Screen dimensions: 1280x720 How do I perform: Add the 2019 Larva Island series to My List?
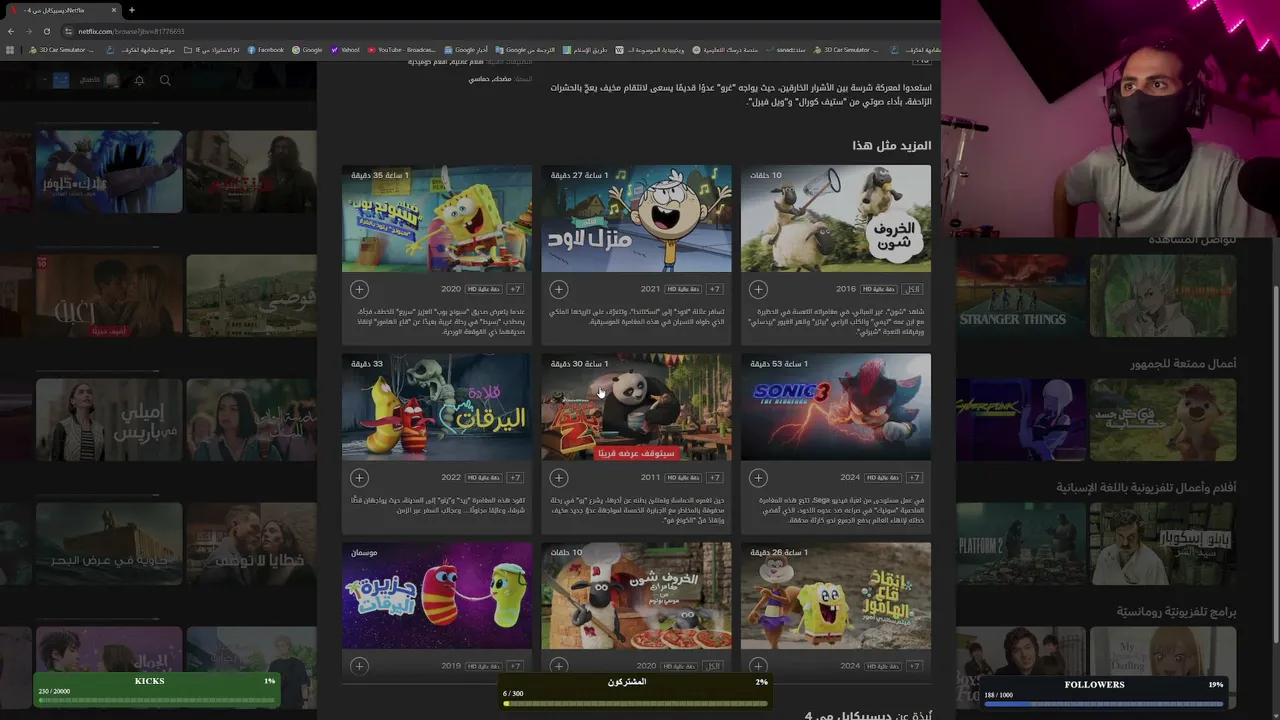coord(359,665)
